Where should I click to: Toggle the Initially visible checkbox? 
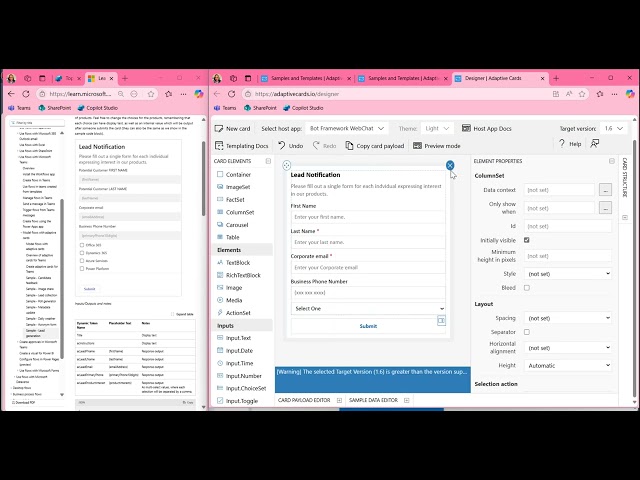(527, 240)
